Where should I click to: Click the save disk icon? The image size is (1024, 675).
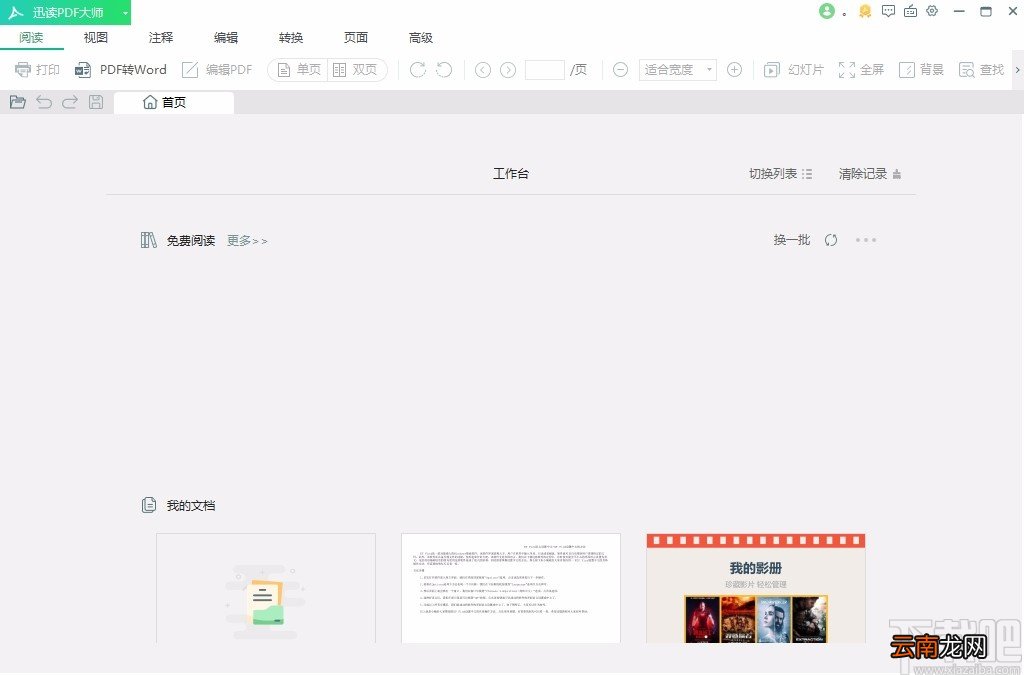(96, 102)
